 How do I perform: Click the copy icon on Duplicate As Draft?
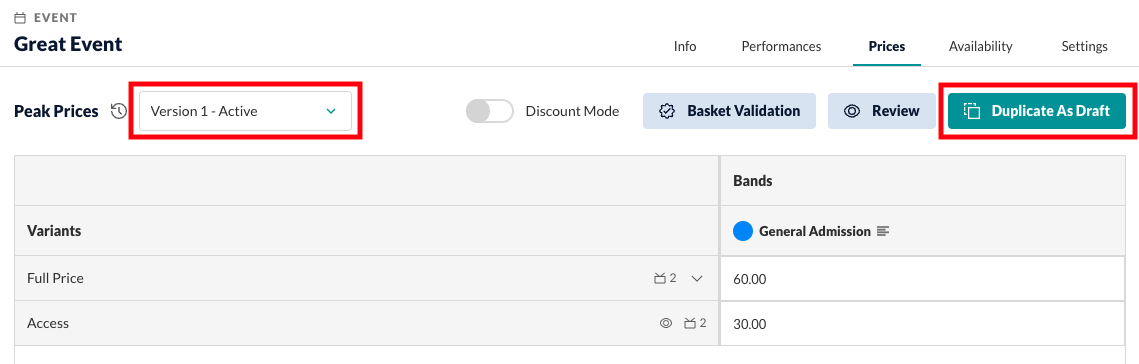pos(972,111)
